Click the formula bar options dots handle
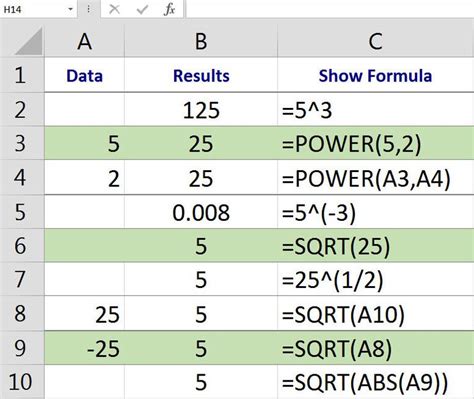Screen dimensions: 474x399 (88, 9)
